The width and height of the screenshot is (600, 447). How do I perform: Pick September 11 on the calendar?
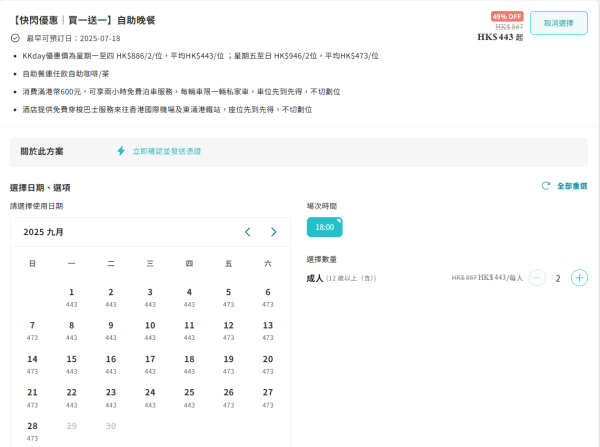[x=189, y=331]
